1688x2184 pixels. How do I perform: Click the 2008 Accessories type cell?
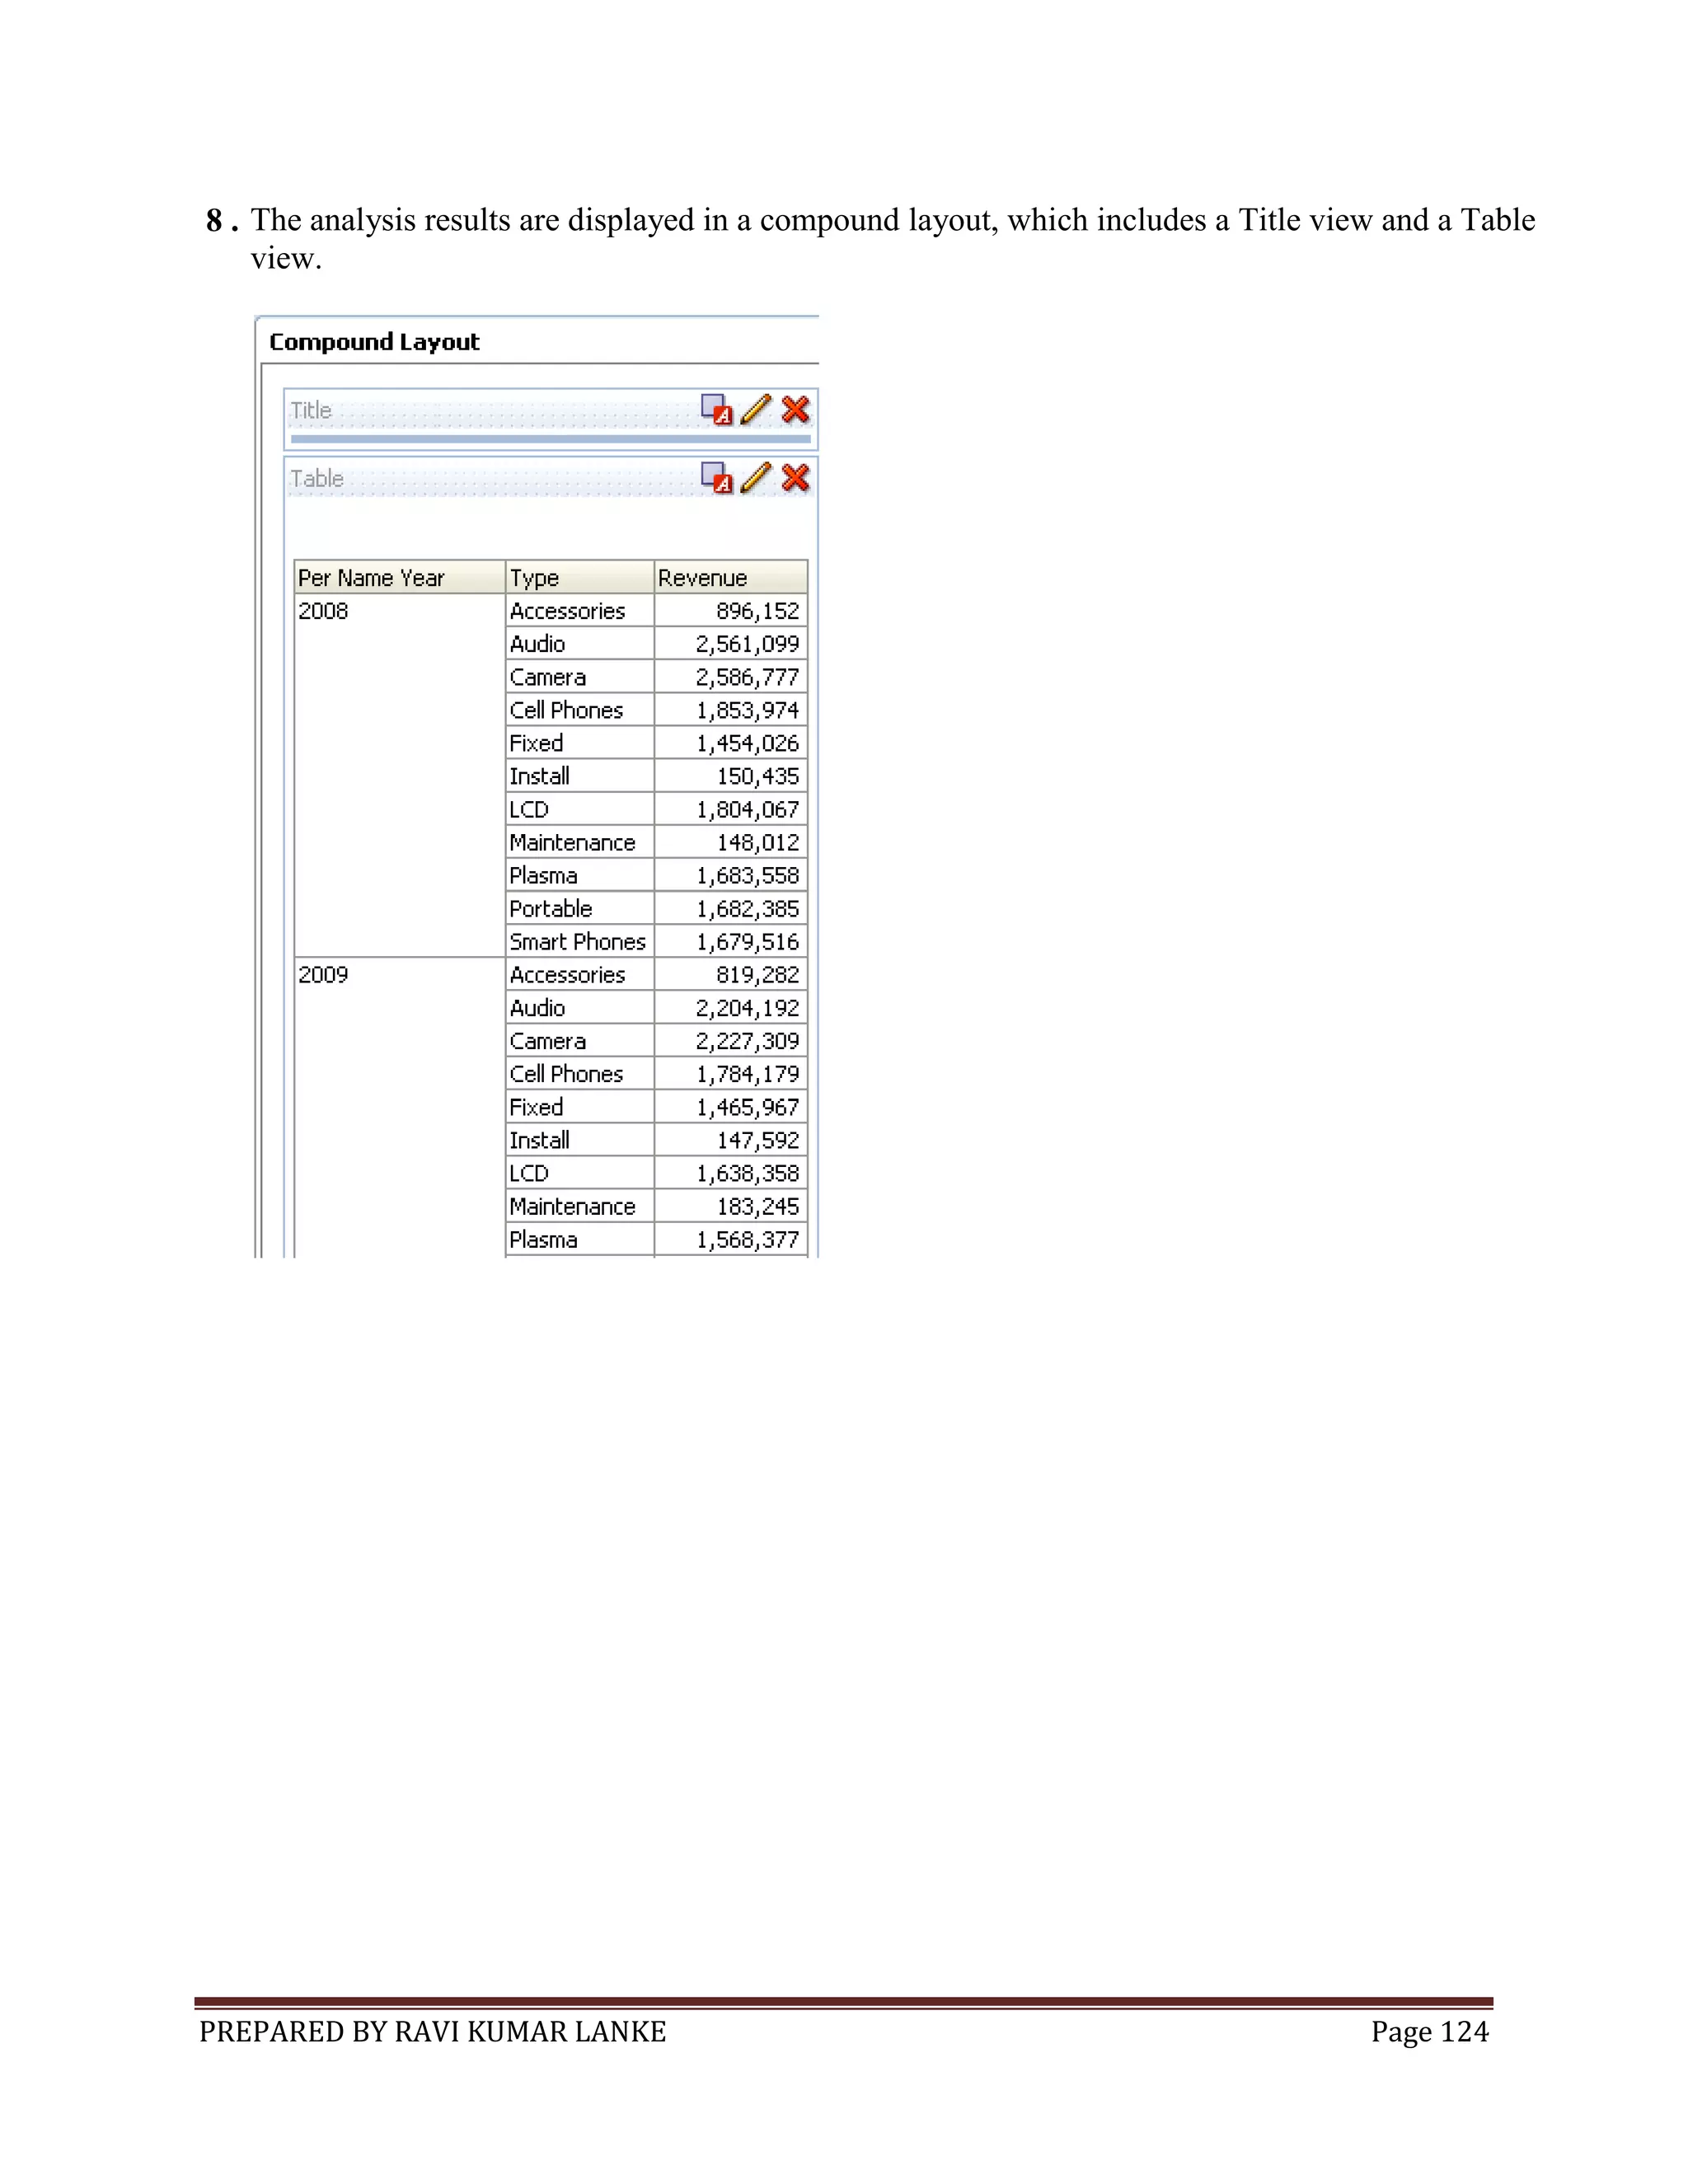(x=580, y=611)
